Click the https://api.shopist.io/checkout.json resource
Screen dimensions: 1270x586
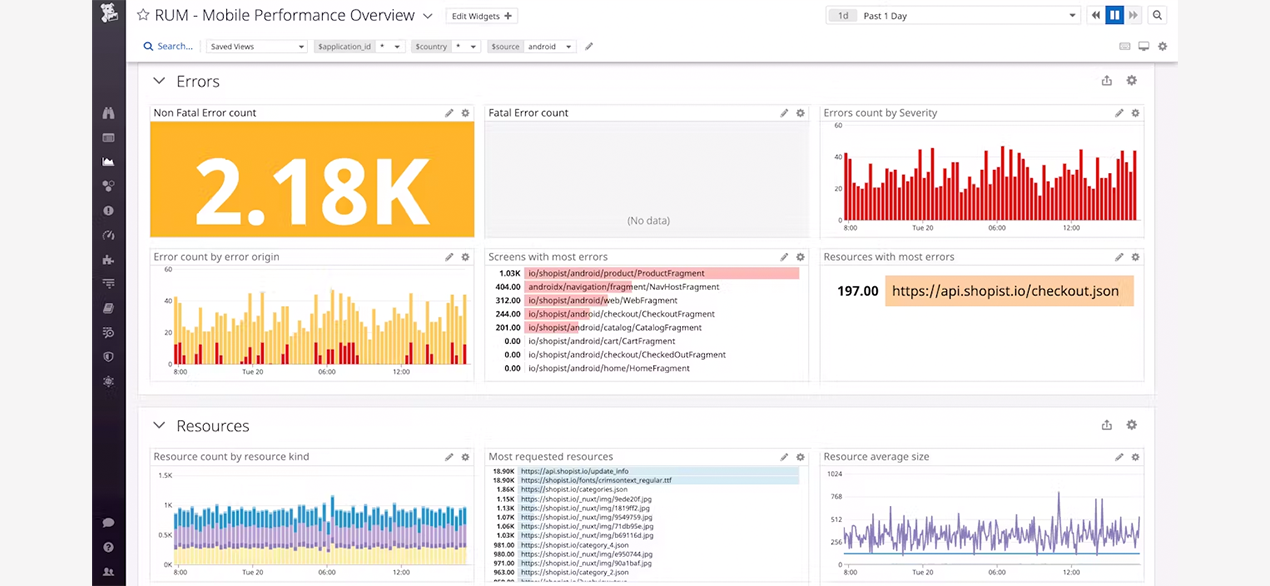click(1009, 291)
